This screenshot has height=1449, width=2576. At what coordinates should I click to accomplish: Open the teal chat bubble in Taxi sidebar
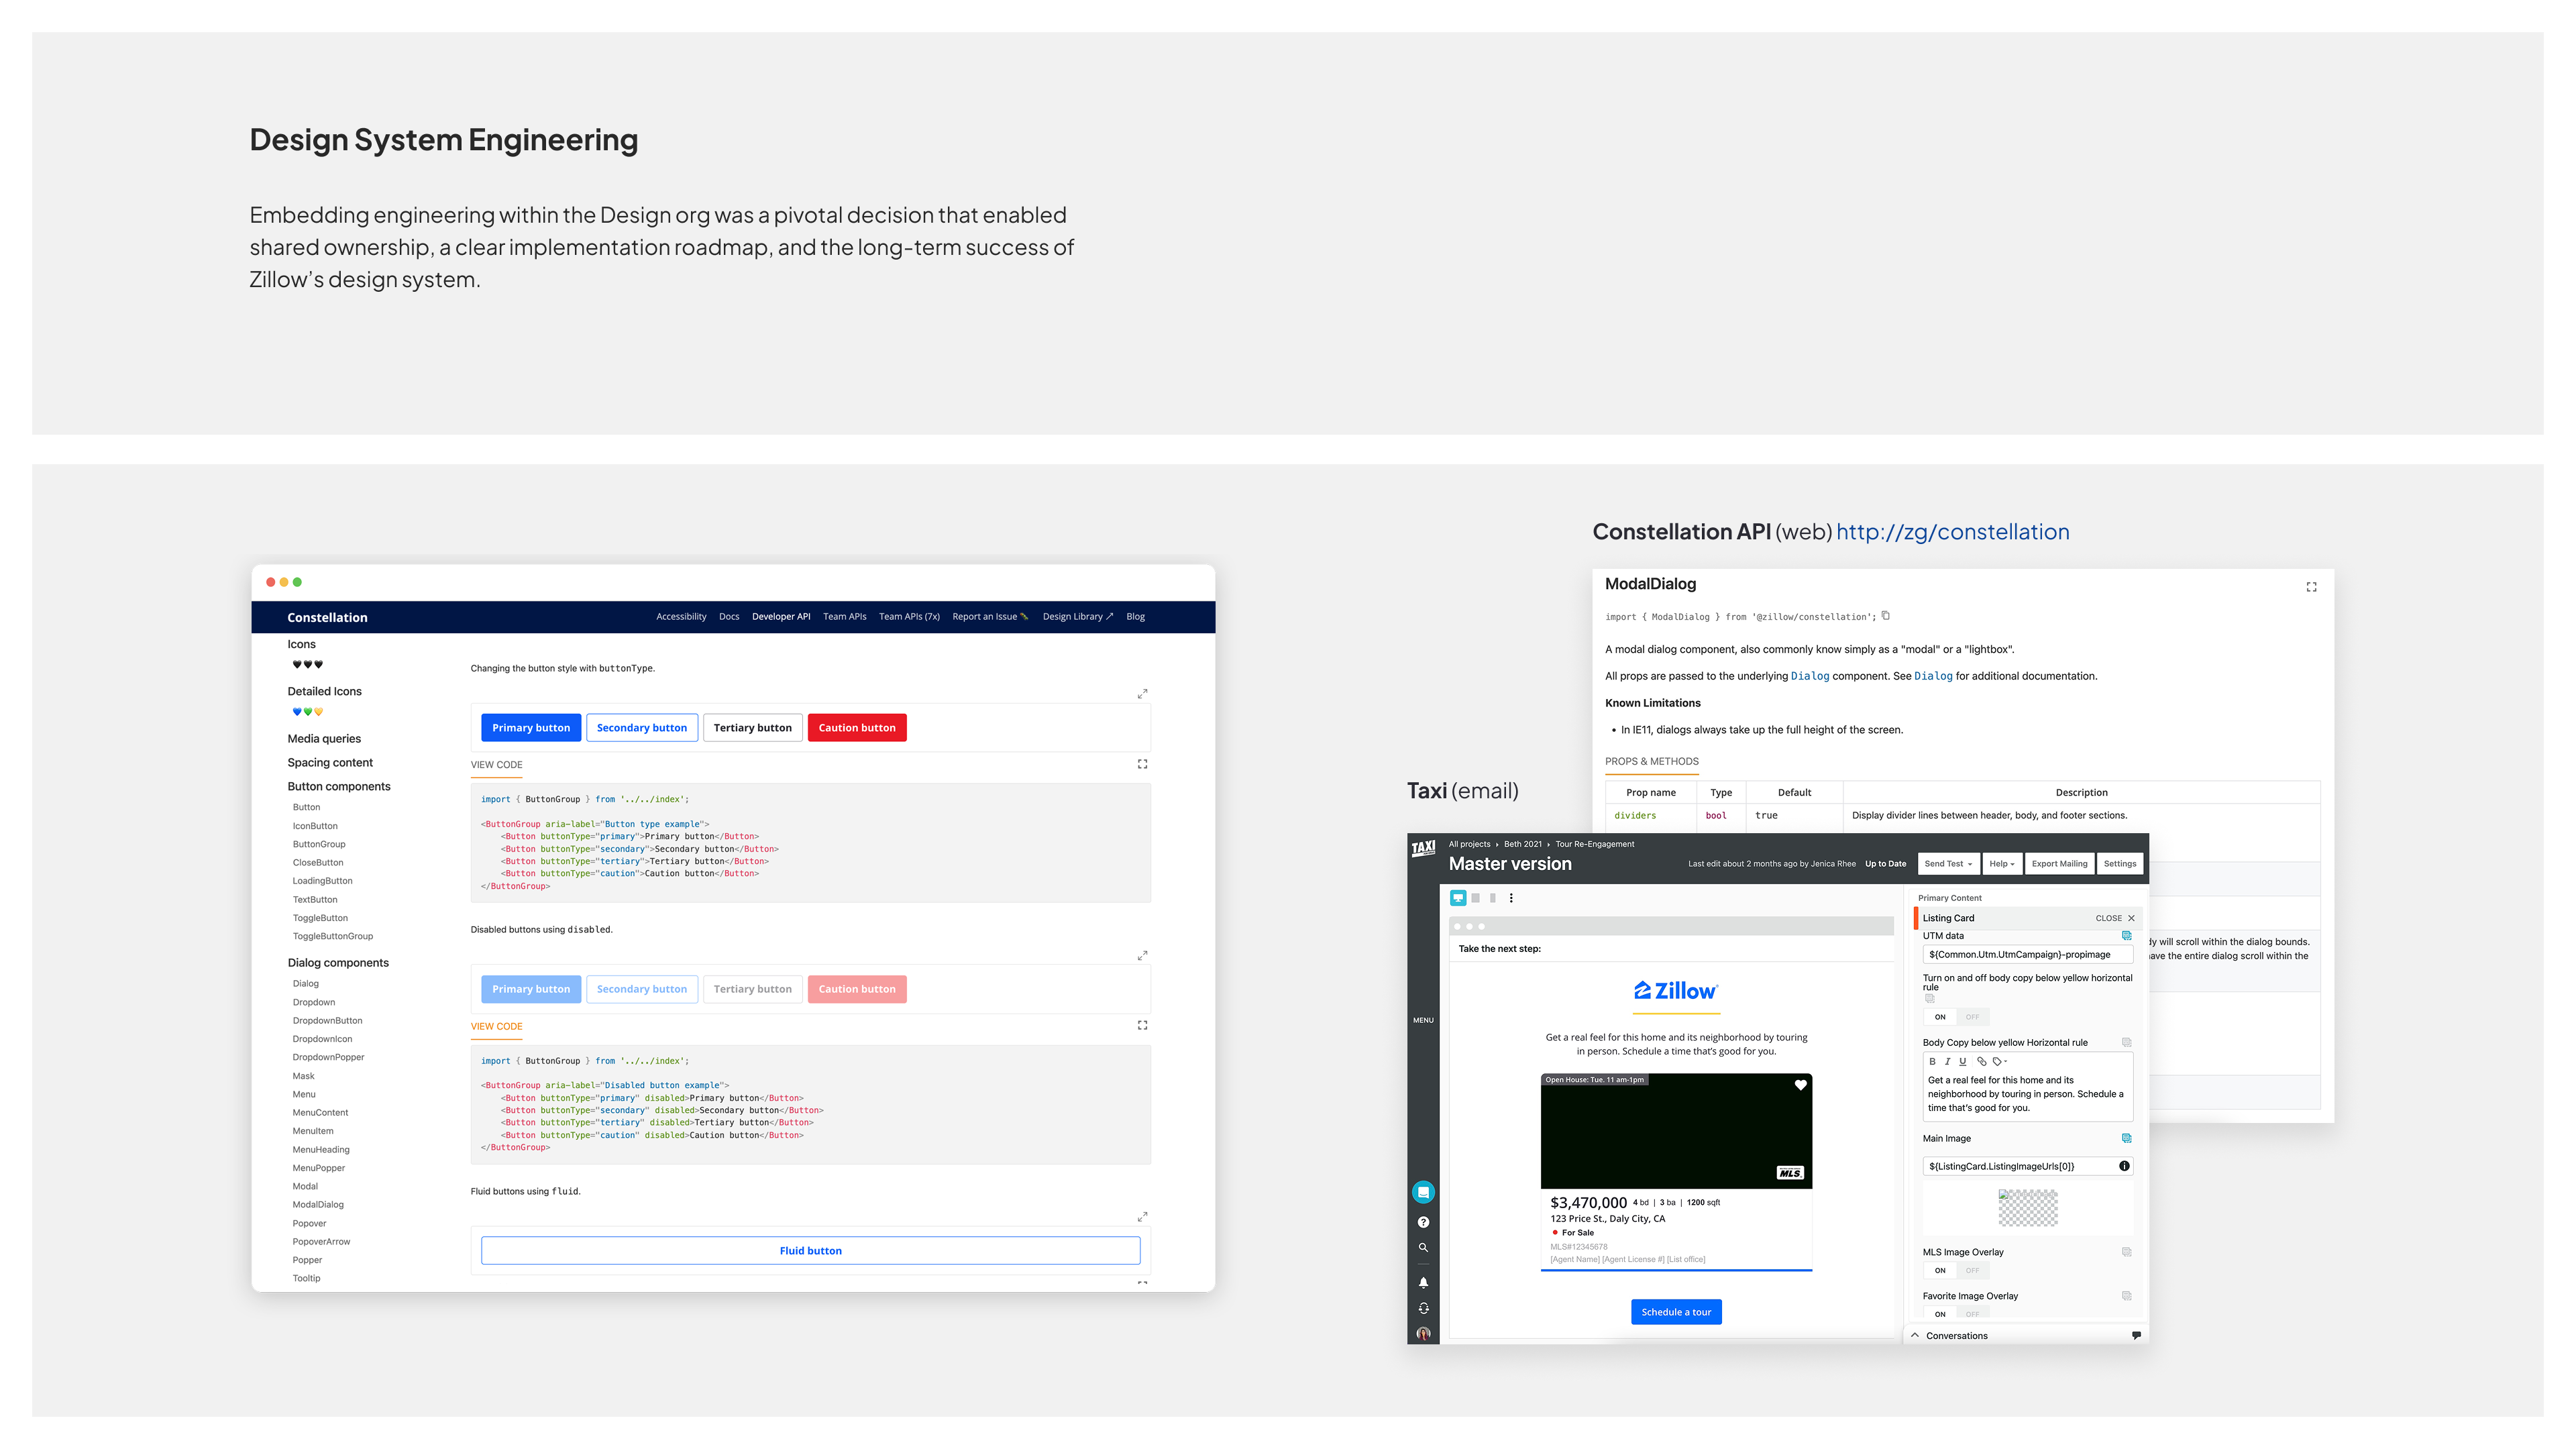click(1423, 1192)
